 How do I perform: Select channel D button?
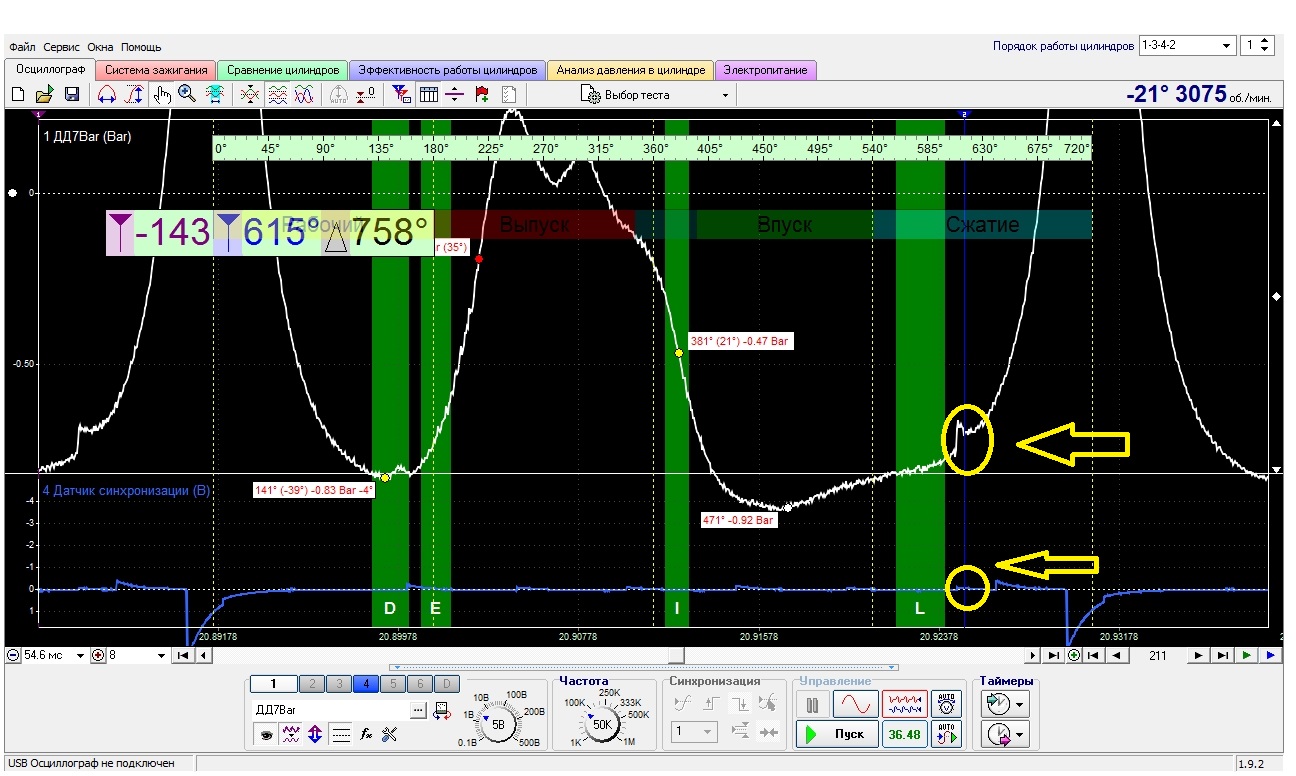pyautogui.click(x=447, y=685)
